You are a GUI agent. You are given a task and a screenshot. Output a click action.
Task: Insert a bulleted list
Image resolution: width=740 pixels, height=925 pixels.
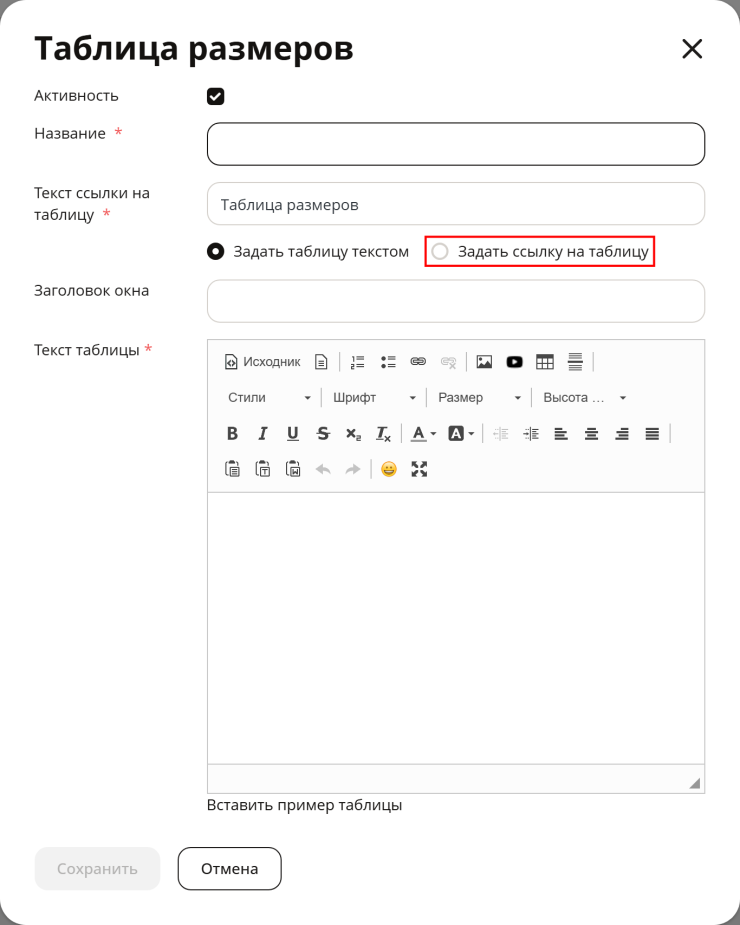388,362
